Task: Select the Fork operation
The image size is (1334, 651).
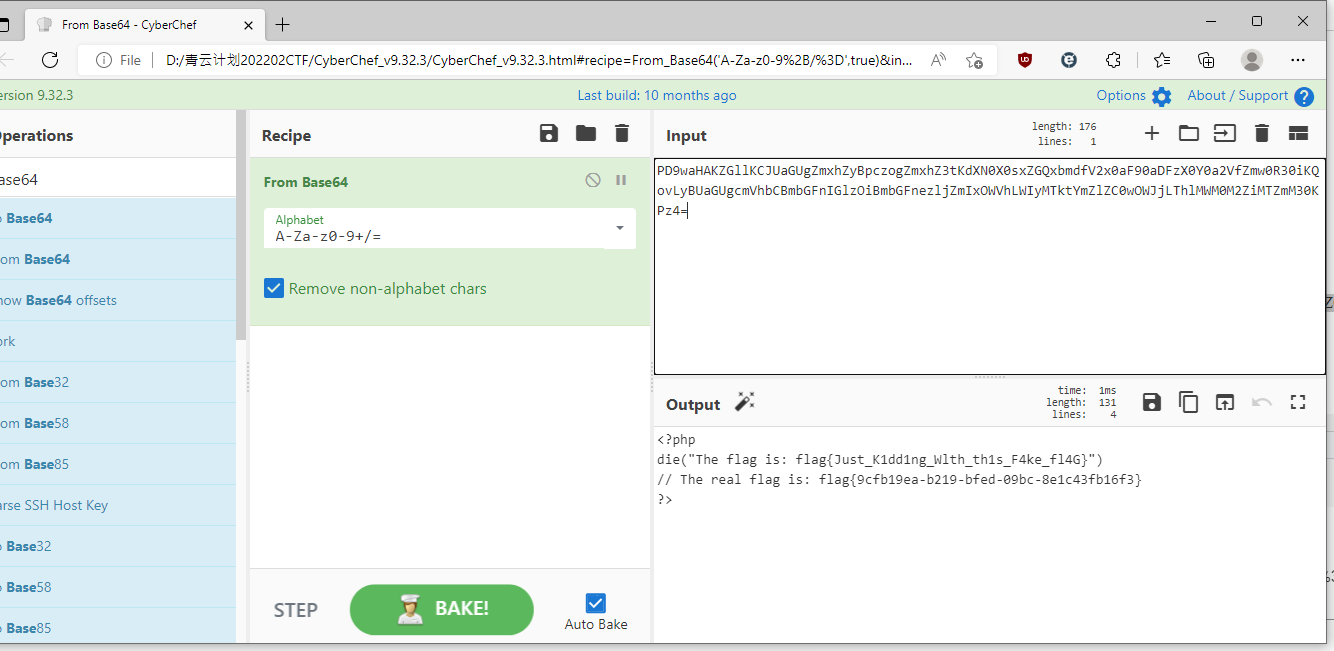Action: point(118,341)
